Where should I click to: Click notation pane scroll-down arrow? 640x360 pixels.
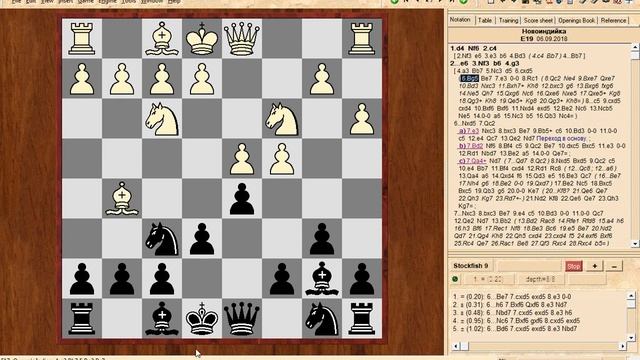tap(635, 244)
